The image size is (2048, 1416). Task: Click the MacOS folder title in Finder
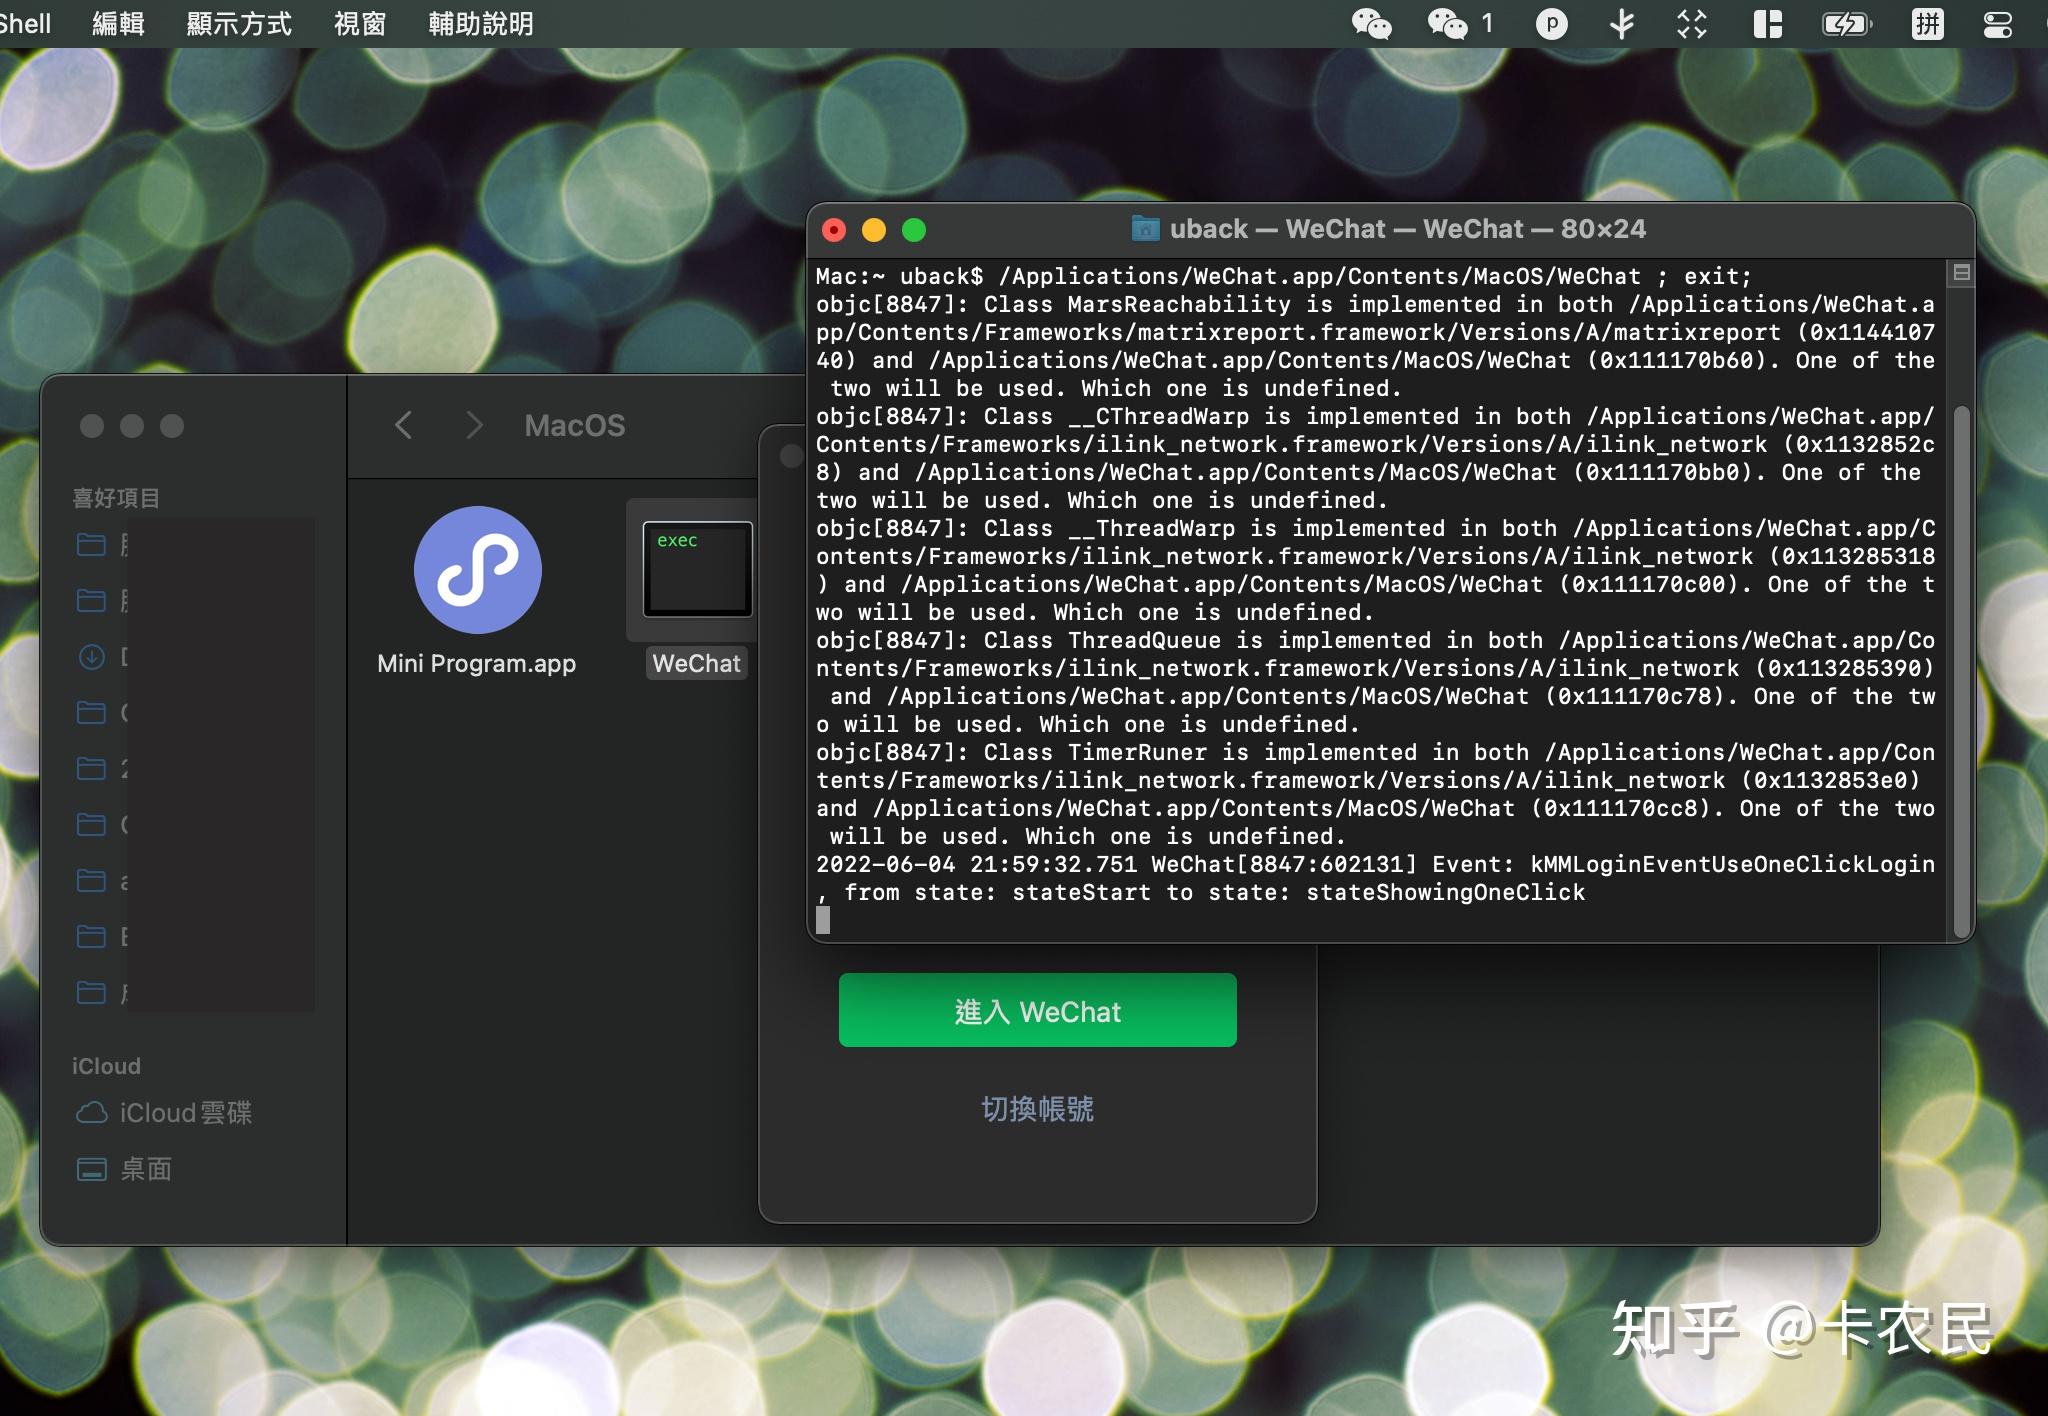(x=575, y=425)
